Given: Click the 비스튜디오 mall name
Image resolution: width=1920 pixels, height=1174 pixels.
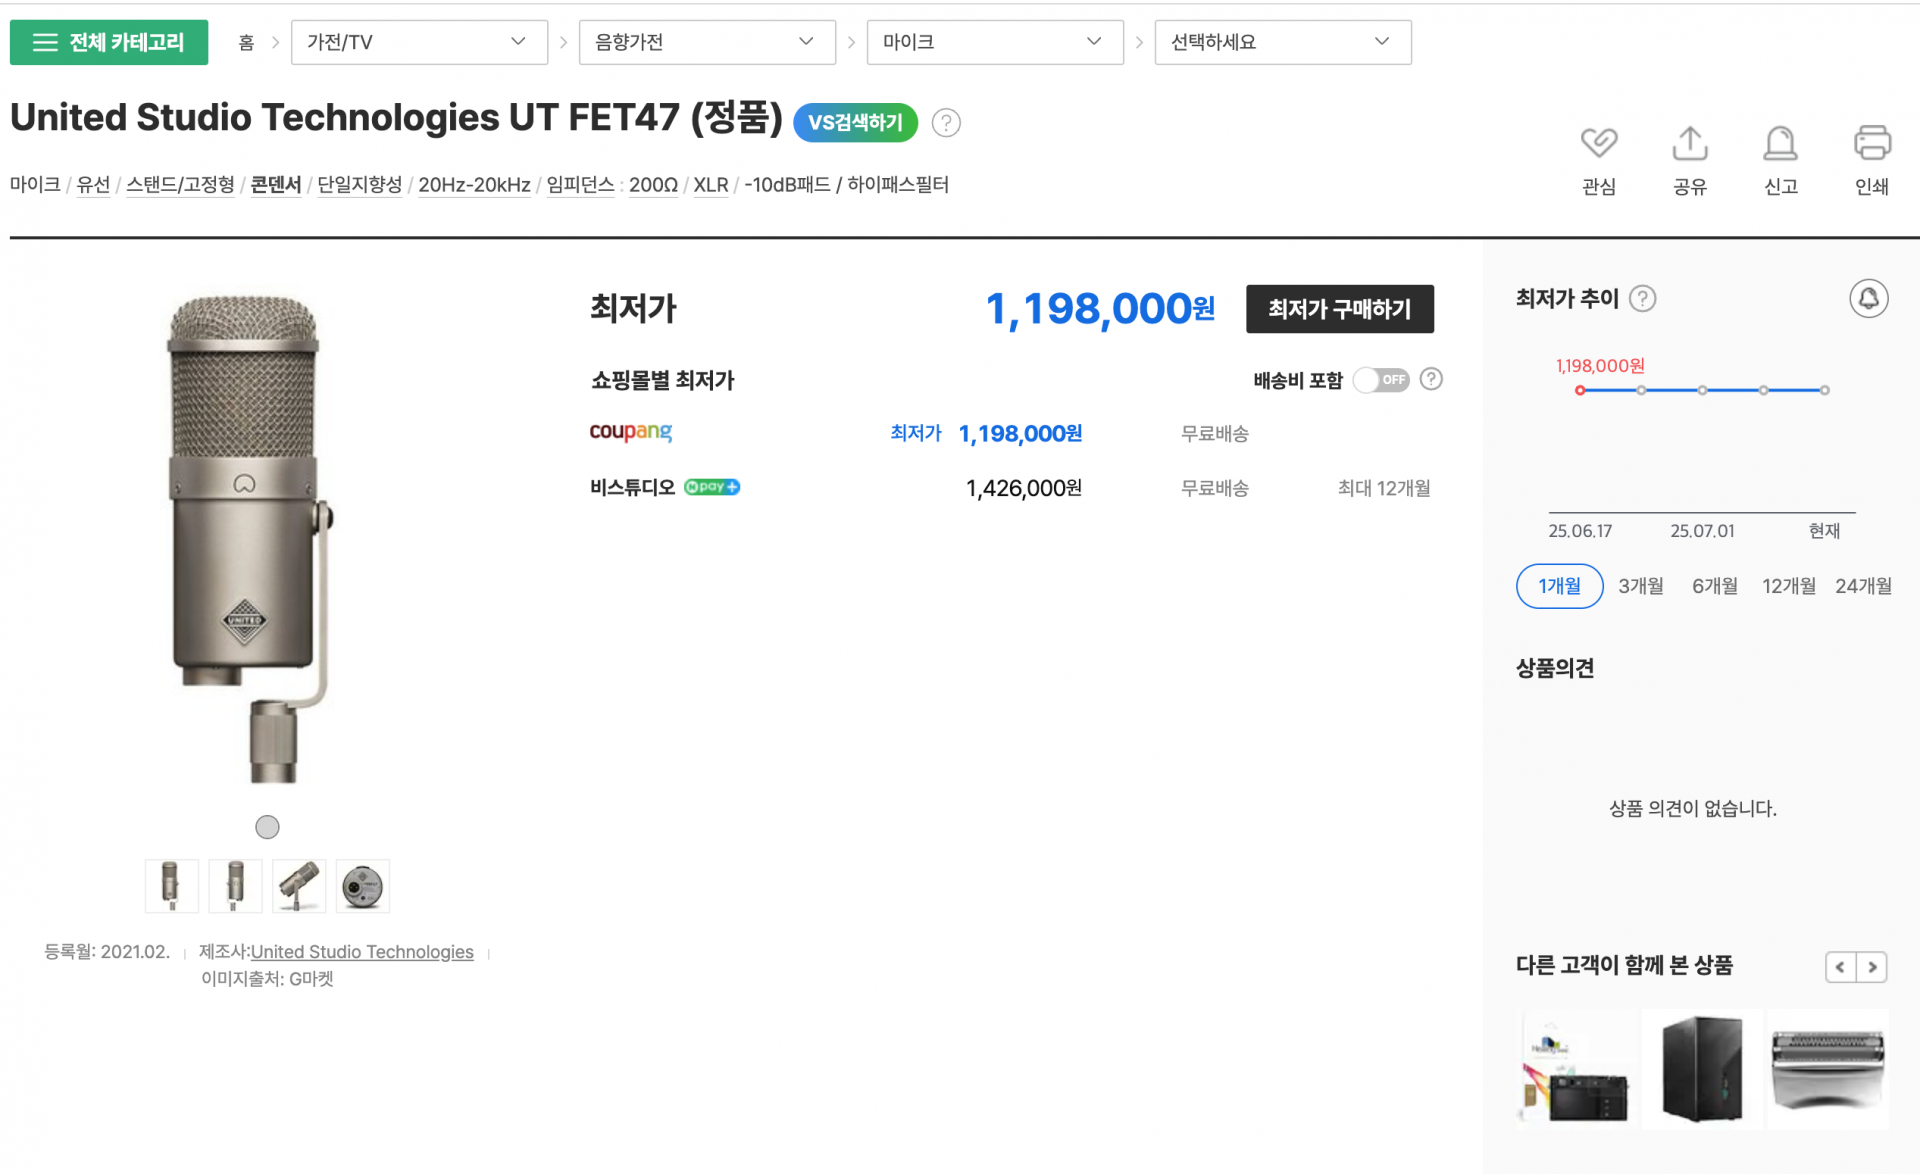Looking at the screenshot, I should click(x=632, y=487).
